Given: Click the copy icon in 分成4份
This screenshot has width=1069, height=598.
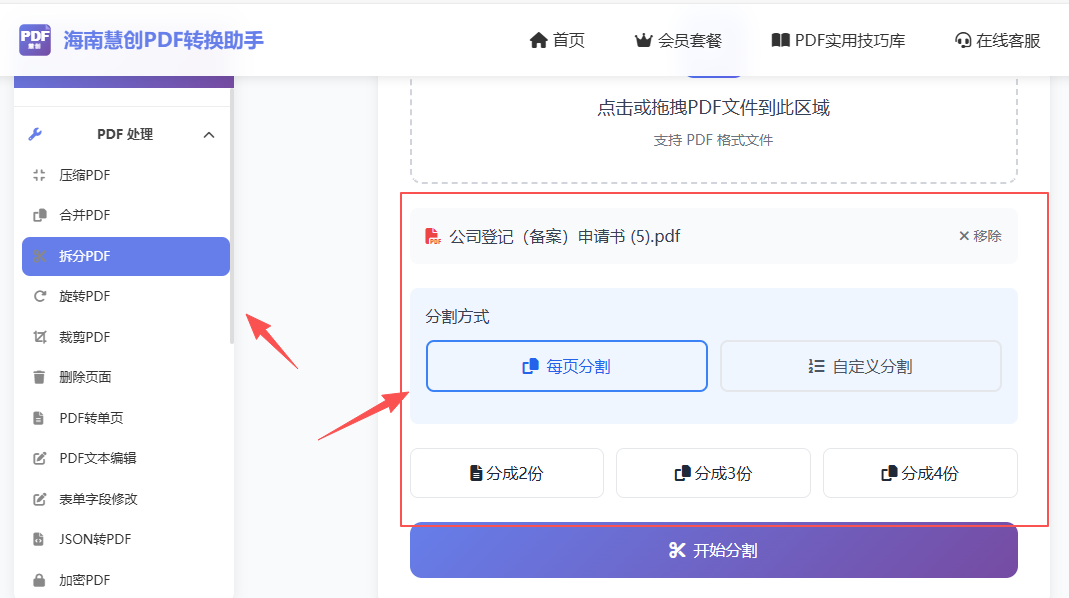Looking at the screenshot, I should pos(889,473).
